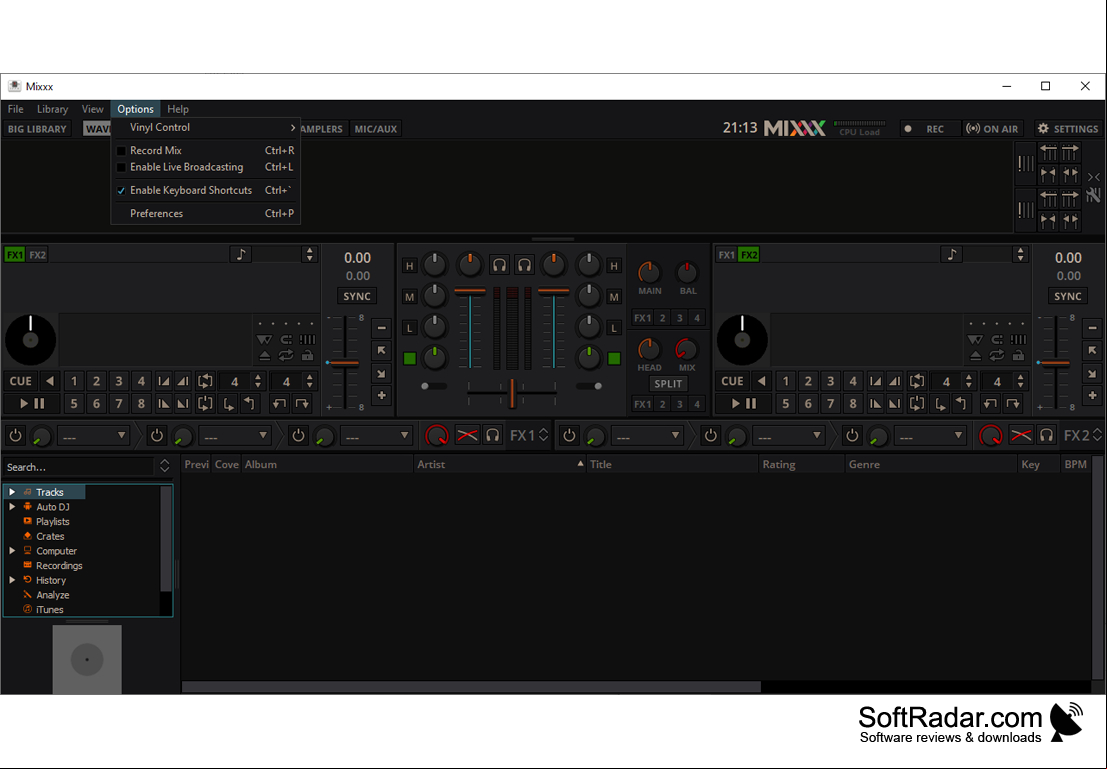This screenshot has width=1107, height=769.
Task: Click the left deck key note icon
Action: [x=241, y=254]
